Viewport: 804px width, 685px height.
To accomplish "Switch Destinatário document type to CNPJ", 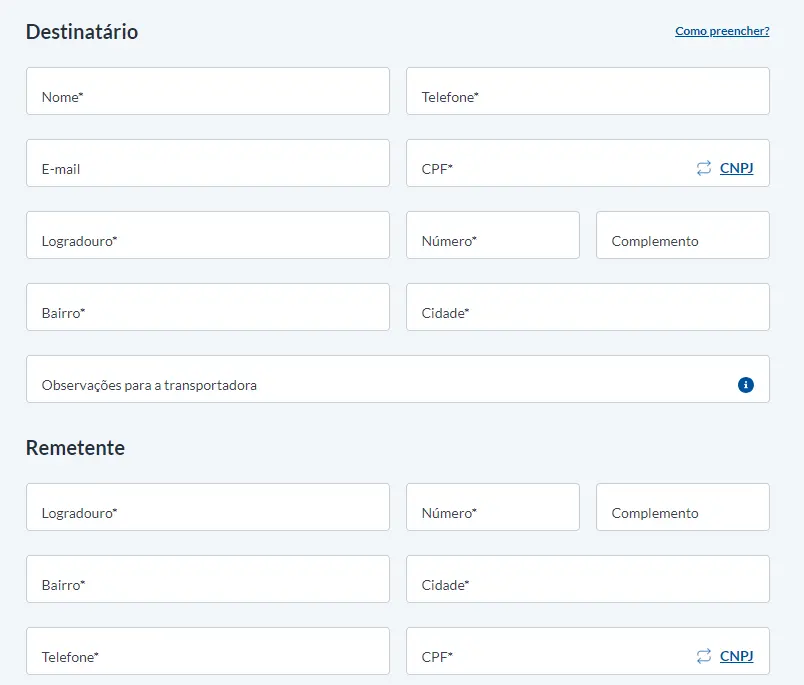I will point(736,168).
